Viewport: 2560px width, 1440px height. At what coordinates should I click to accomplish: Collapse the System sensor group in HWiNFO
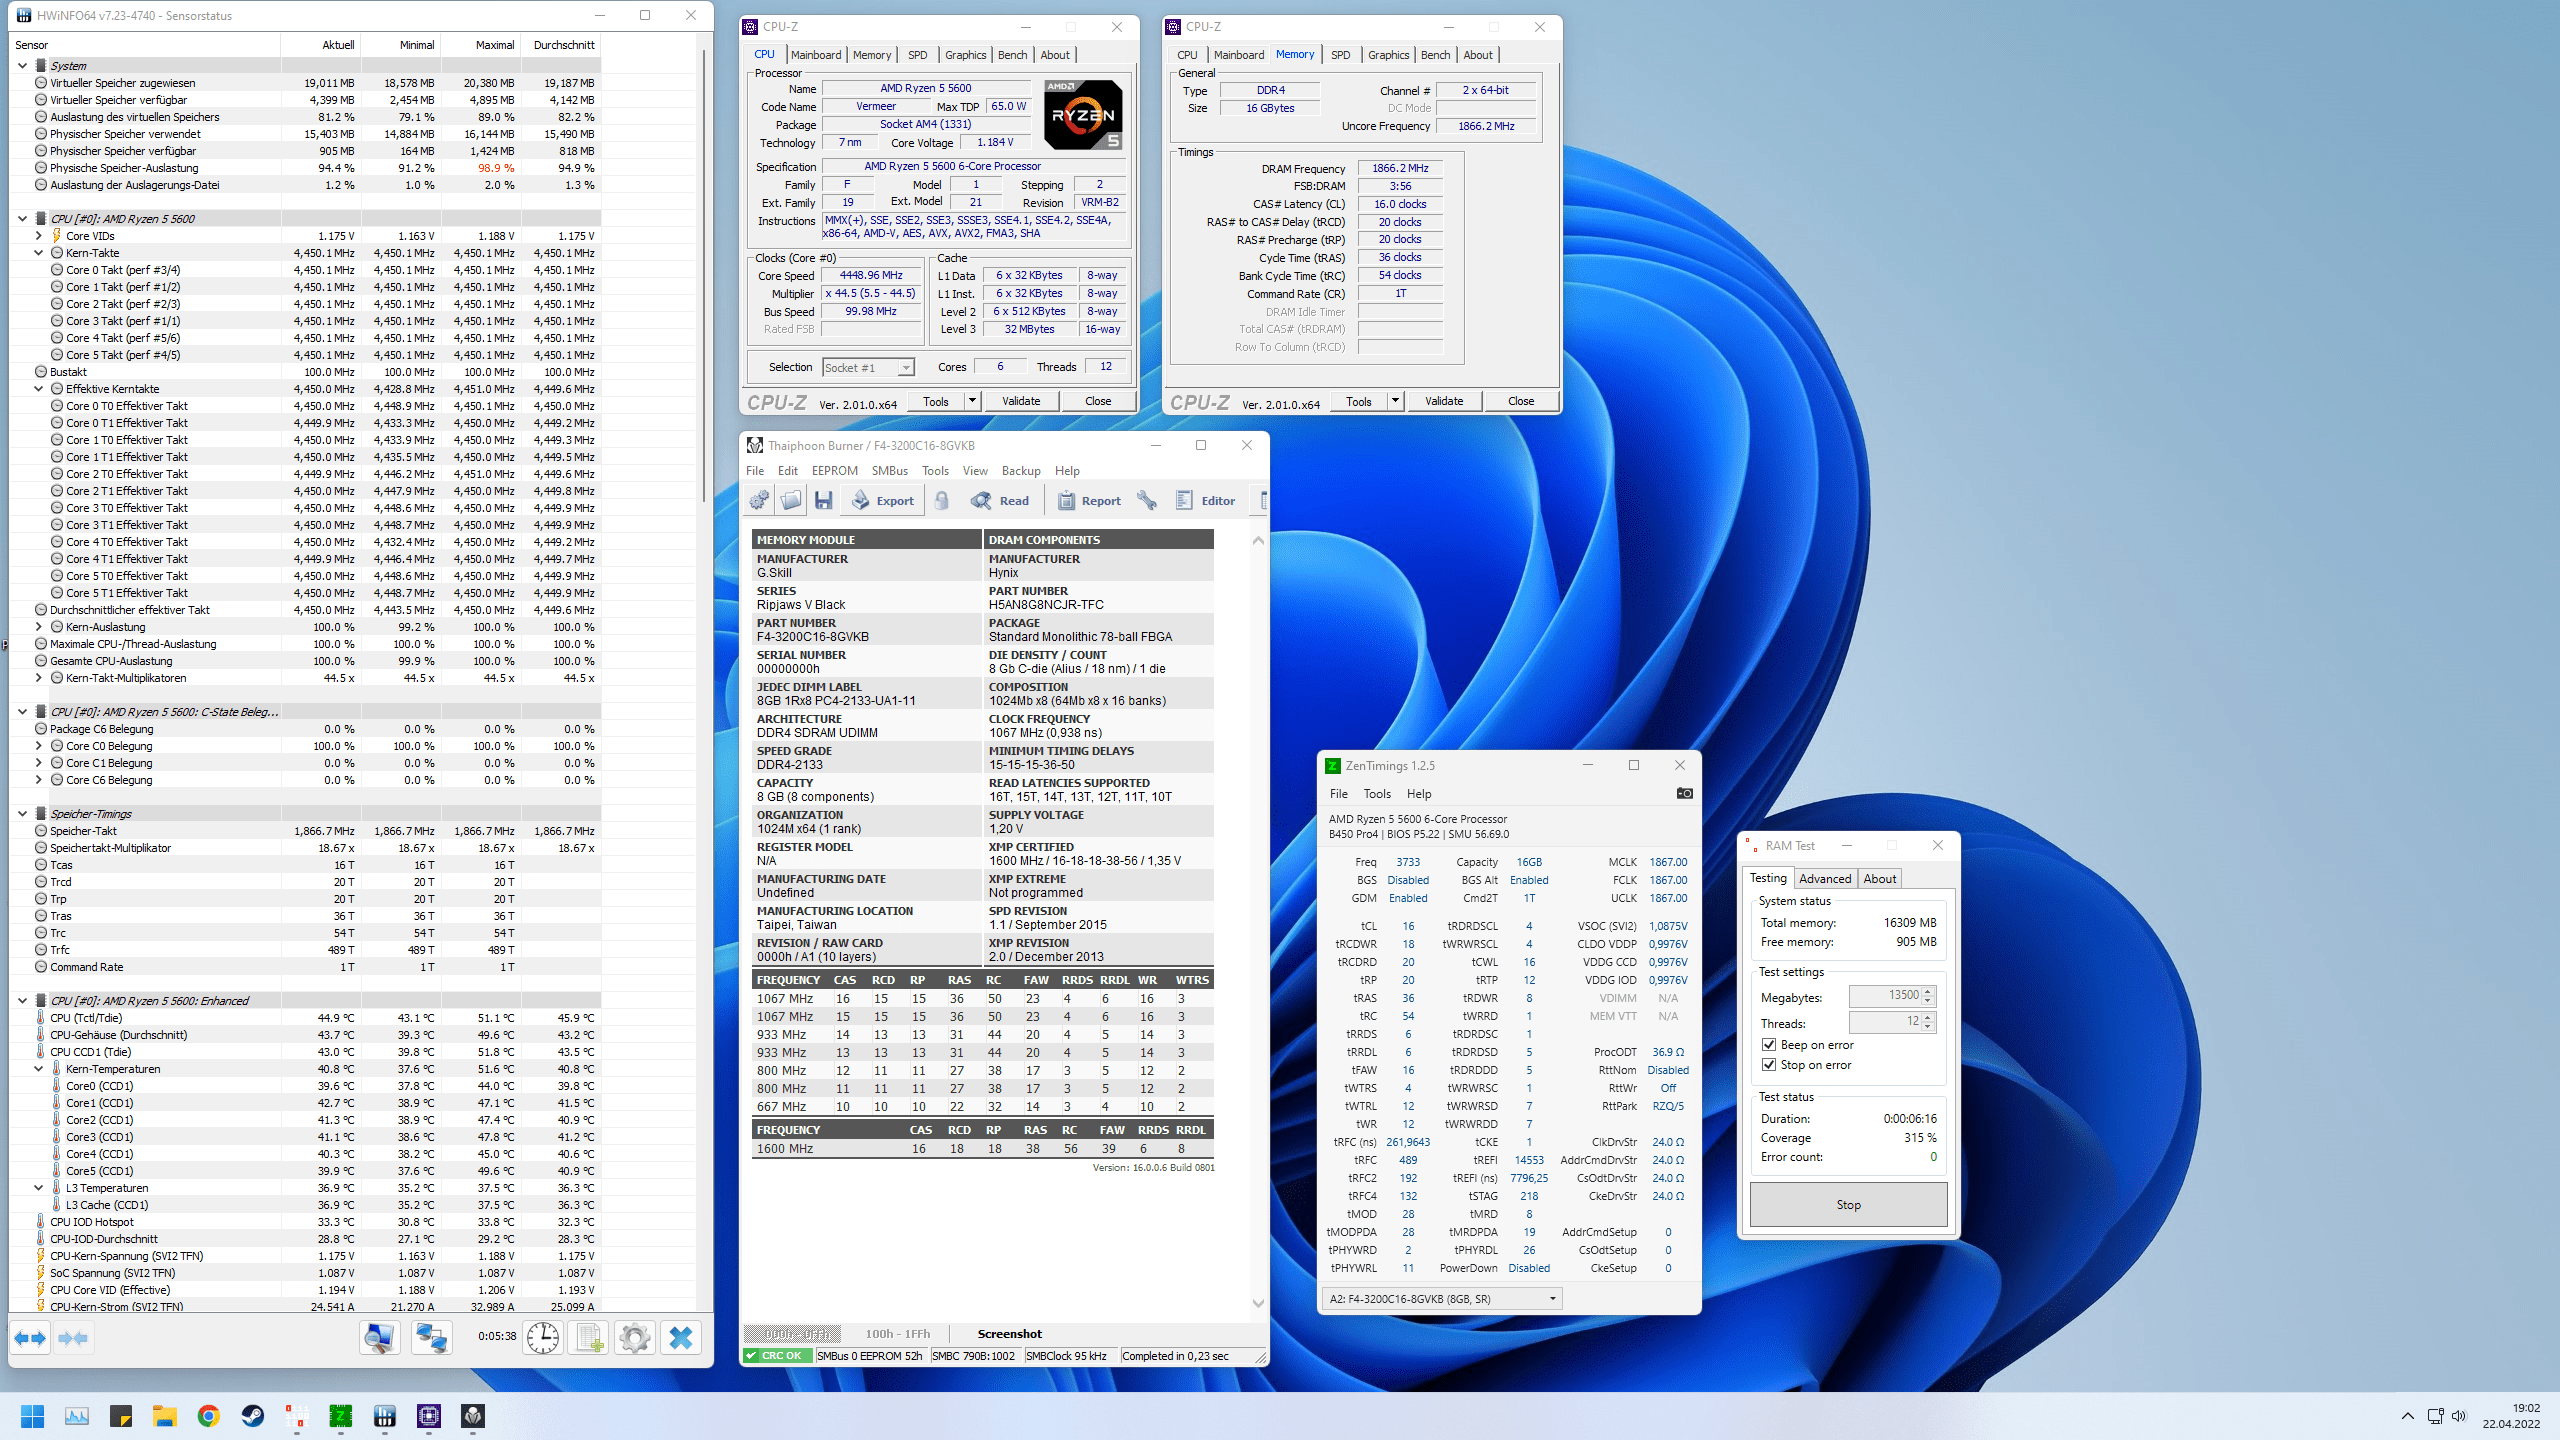click(22, 66)
